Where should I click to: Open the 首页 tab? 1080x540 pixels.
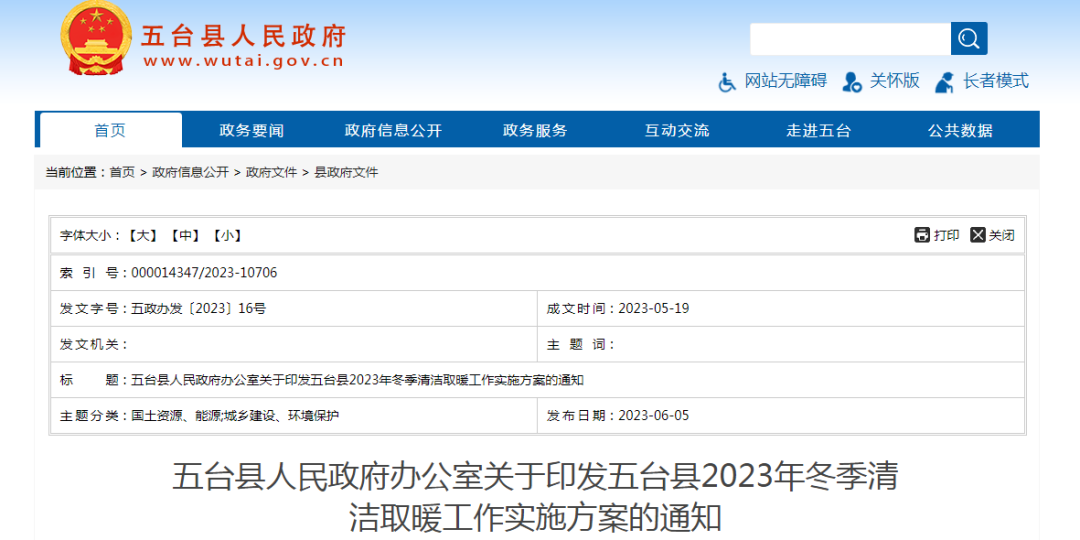pos(111,130)
